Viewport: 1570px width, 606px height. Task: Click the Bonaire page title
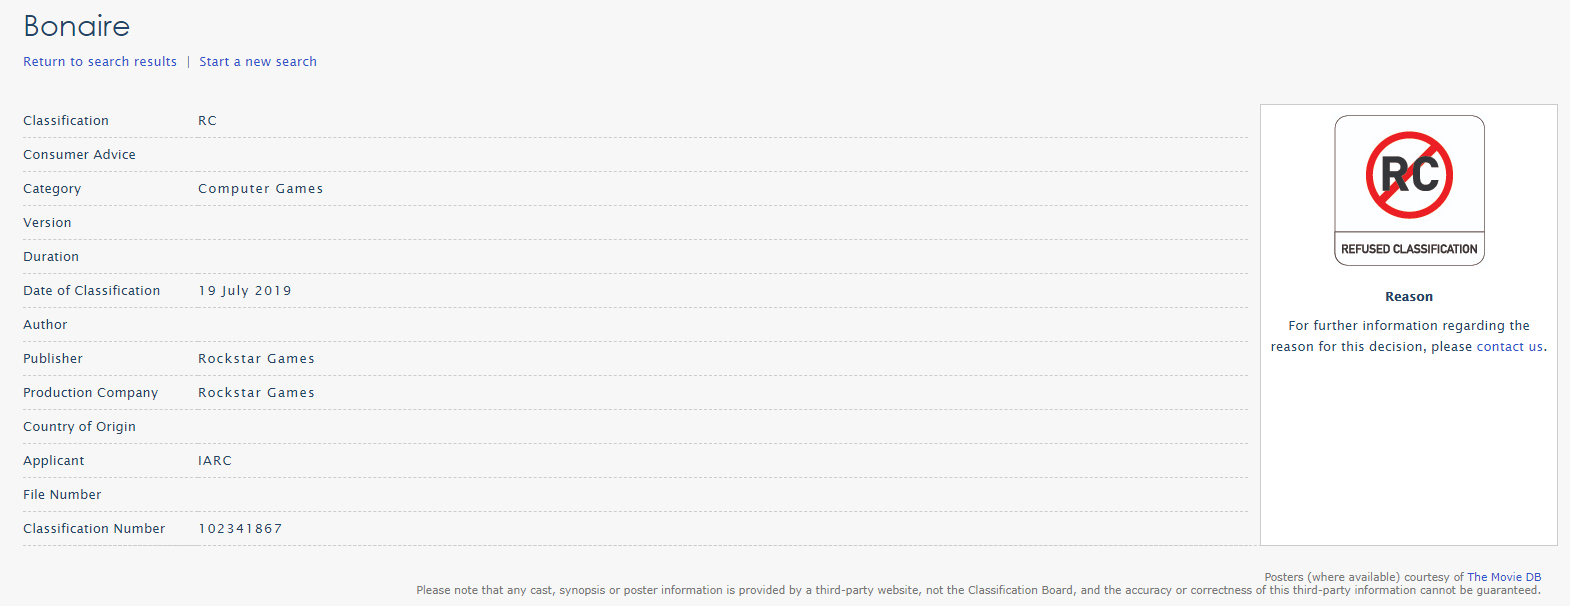pyautogui.click(x=77, y=26)
